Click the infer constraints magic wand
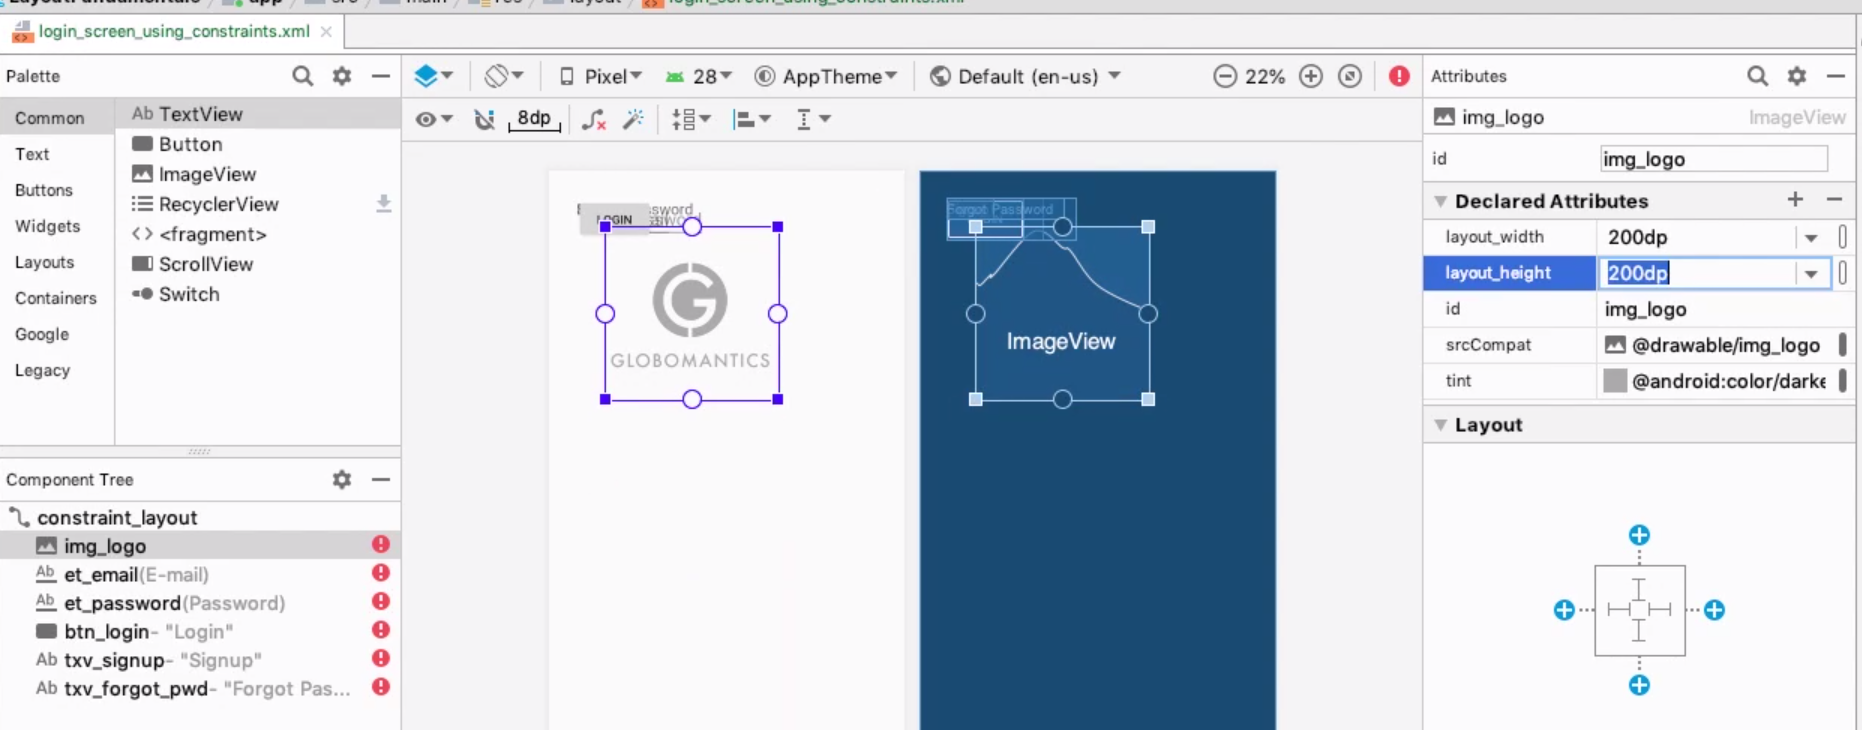The height and width of the screenshot is (730, 1862). [633, 119]
